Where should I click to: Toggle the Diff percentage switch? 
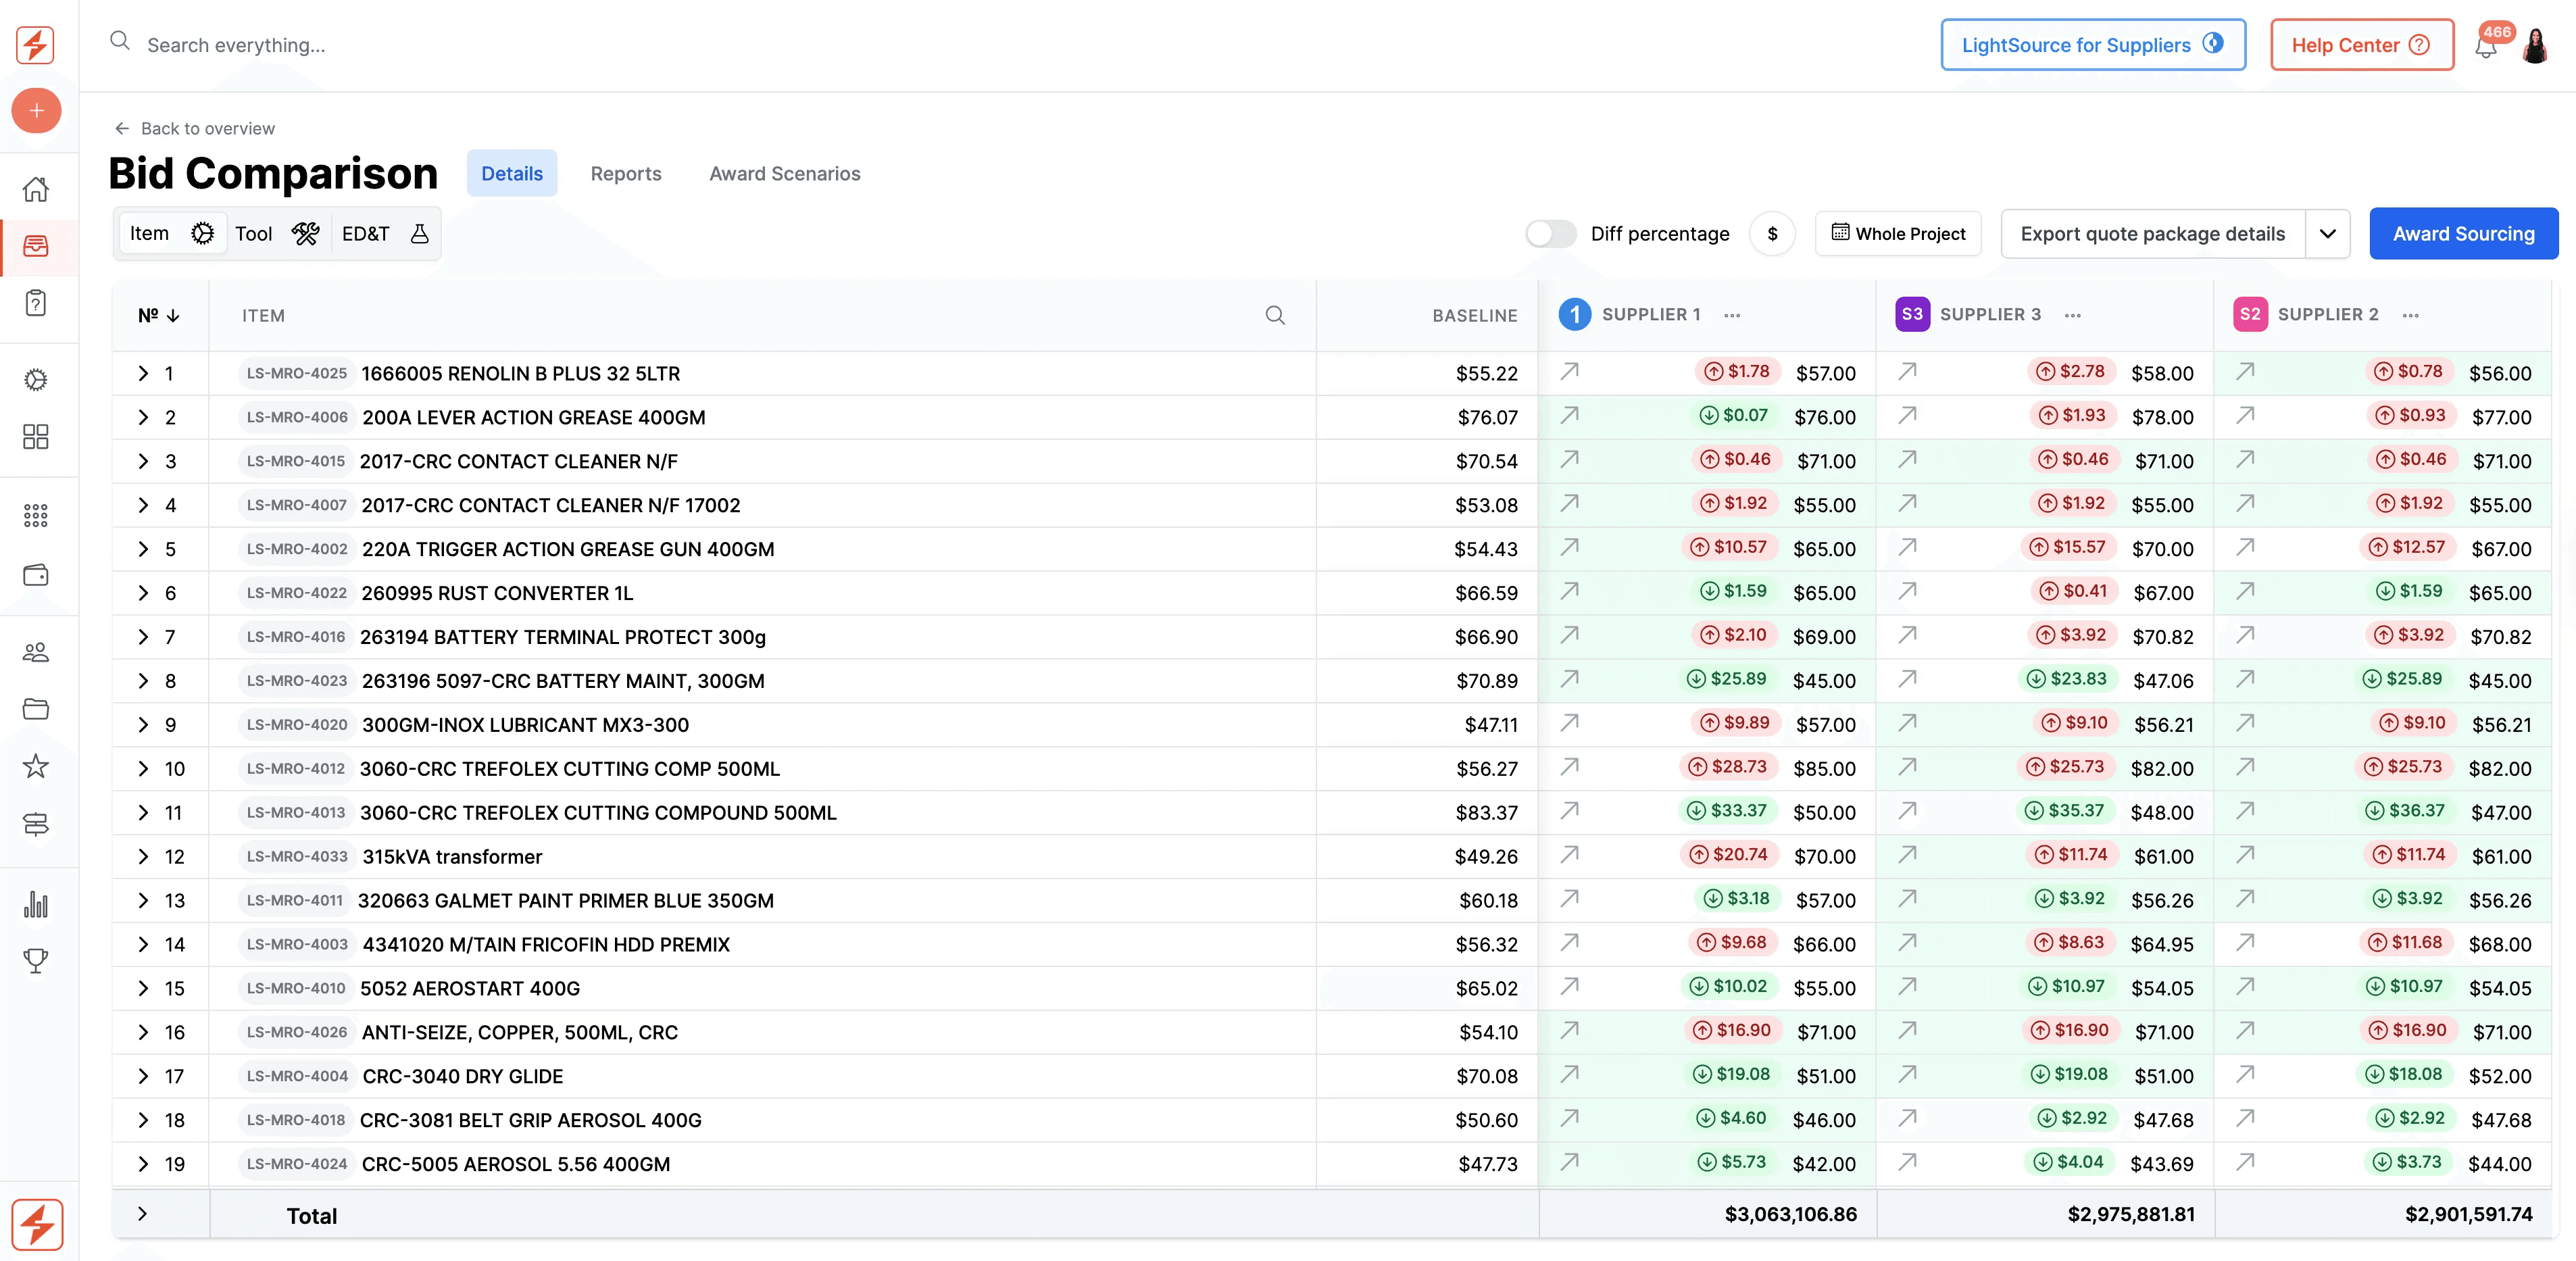(x=1550, y=234)
